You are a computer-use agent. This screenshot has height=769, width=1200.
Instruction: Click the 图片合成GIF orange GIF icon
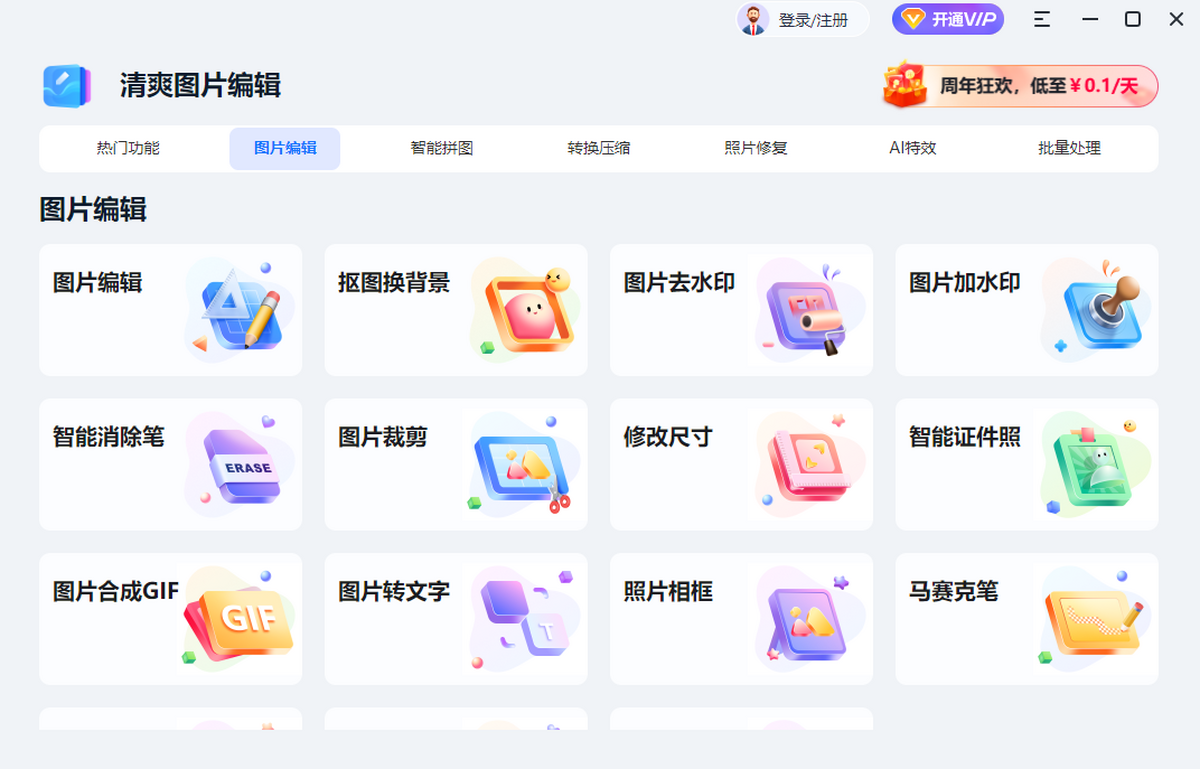(240, 618)
